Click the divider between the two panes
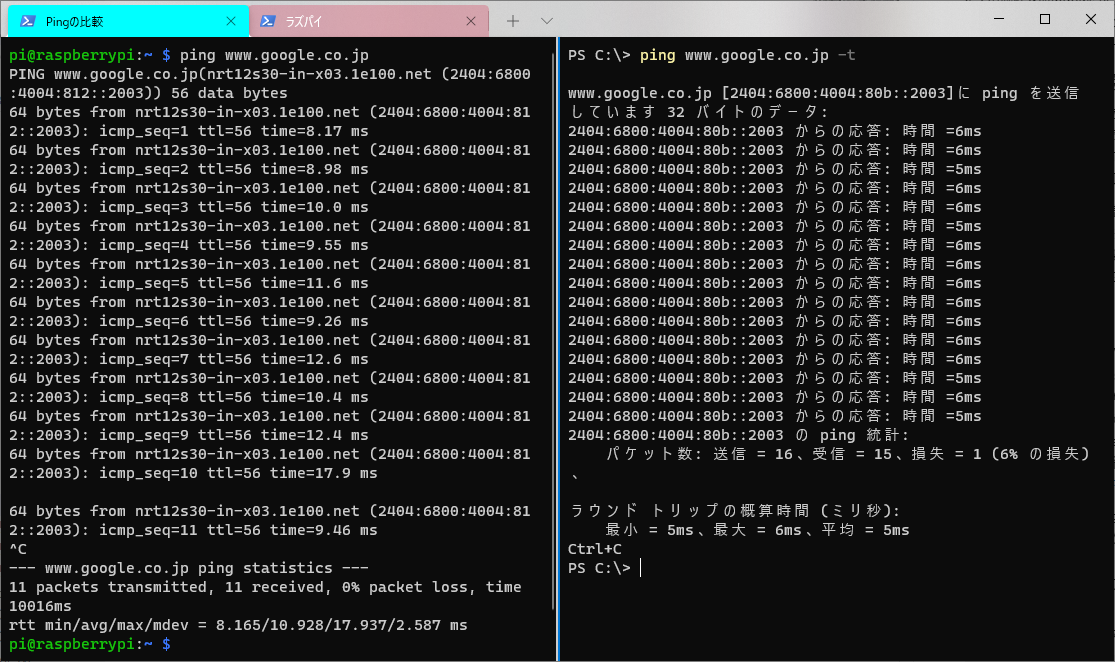Viewport: 1115px width, 662px height. point(559,350)
